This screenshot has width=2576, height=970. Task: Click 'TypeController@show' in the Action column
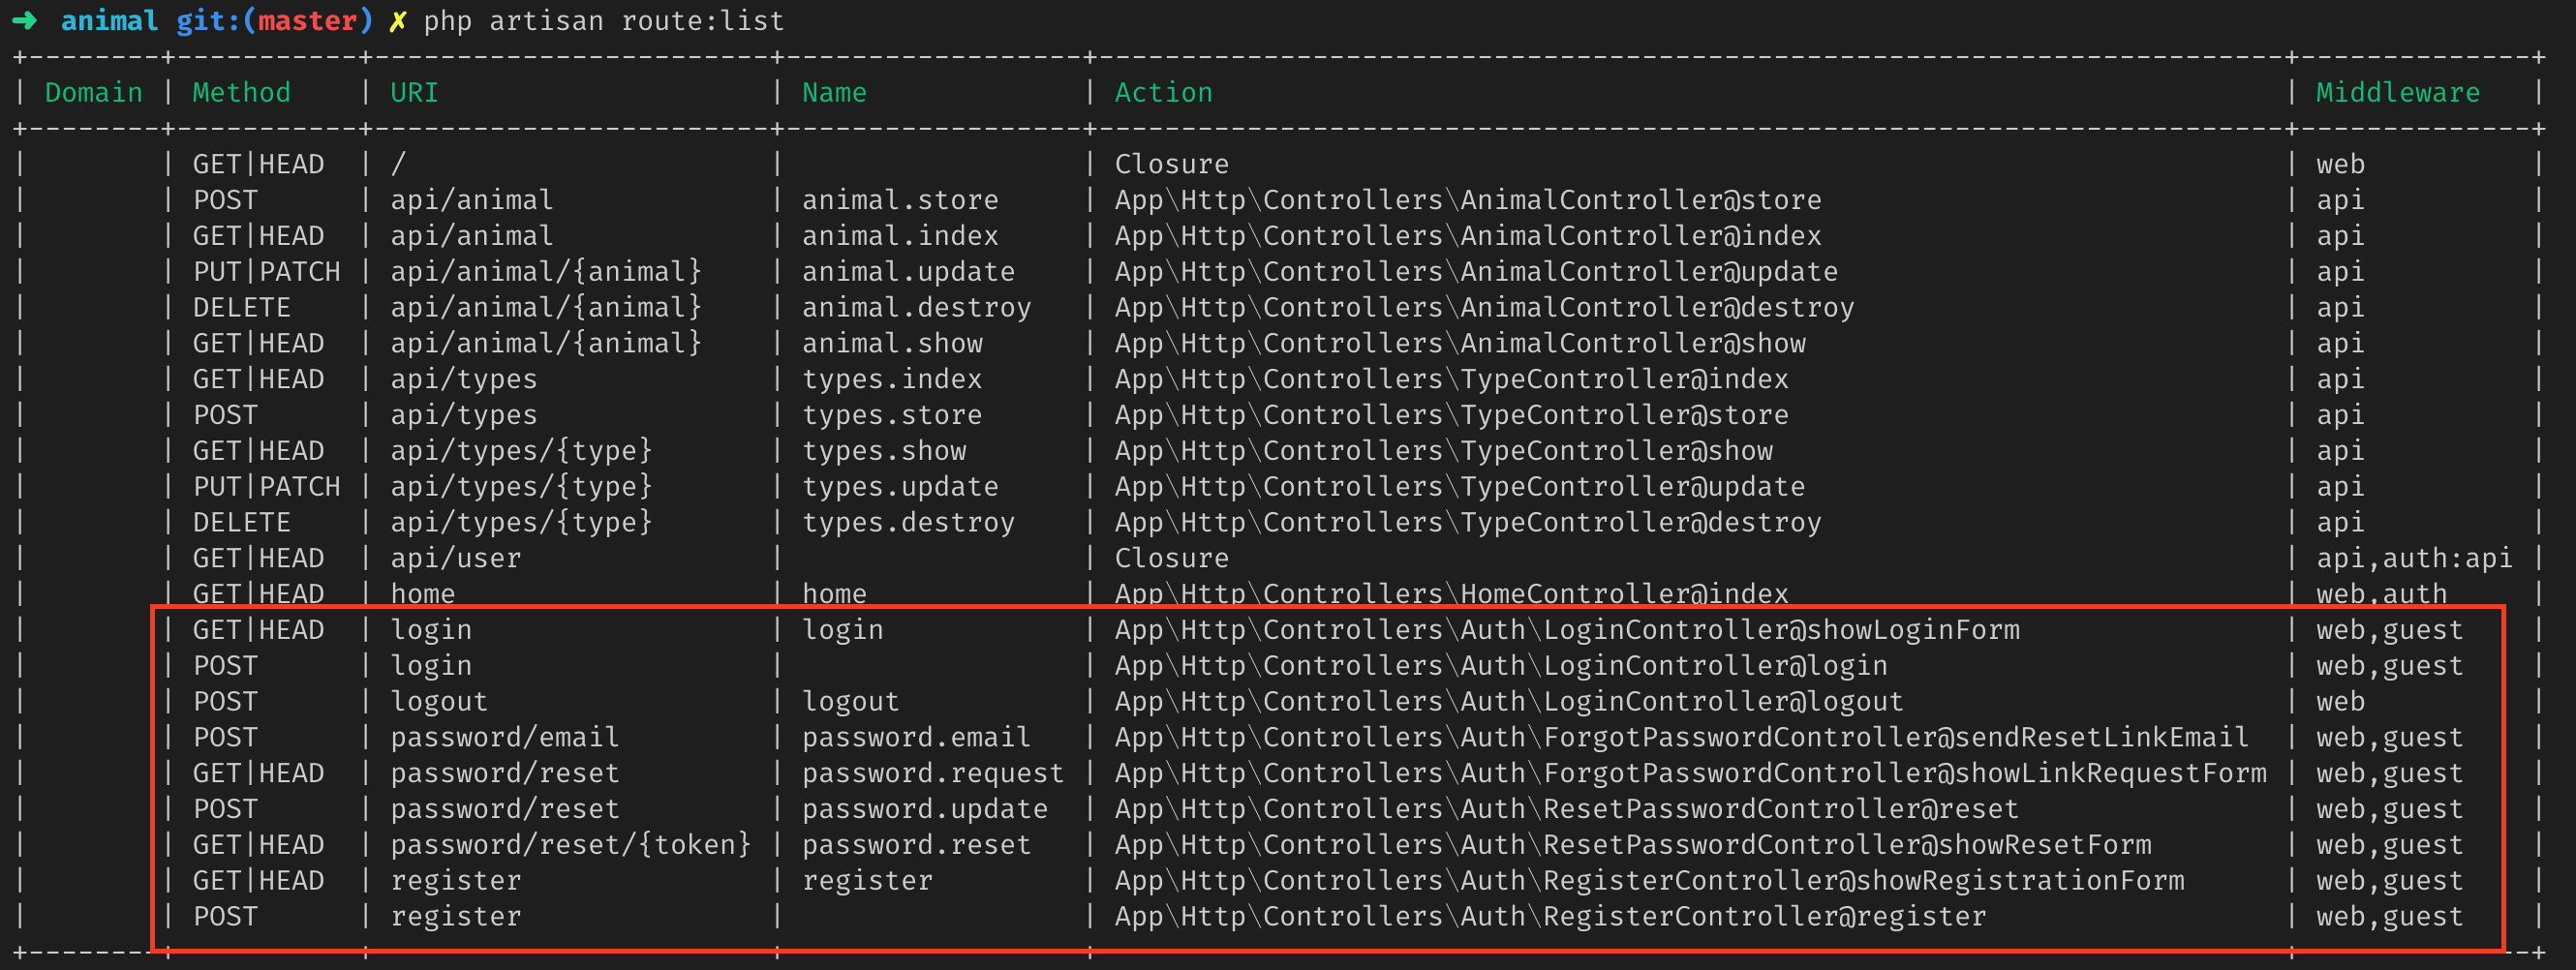[1616, 451]
